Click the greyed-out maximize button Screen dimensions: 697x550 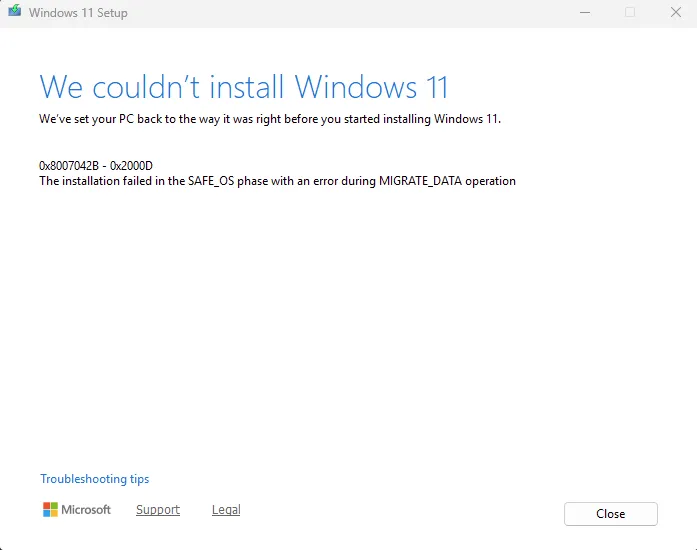(630, 13)
